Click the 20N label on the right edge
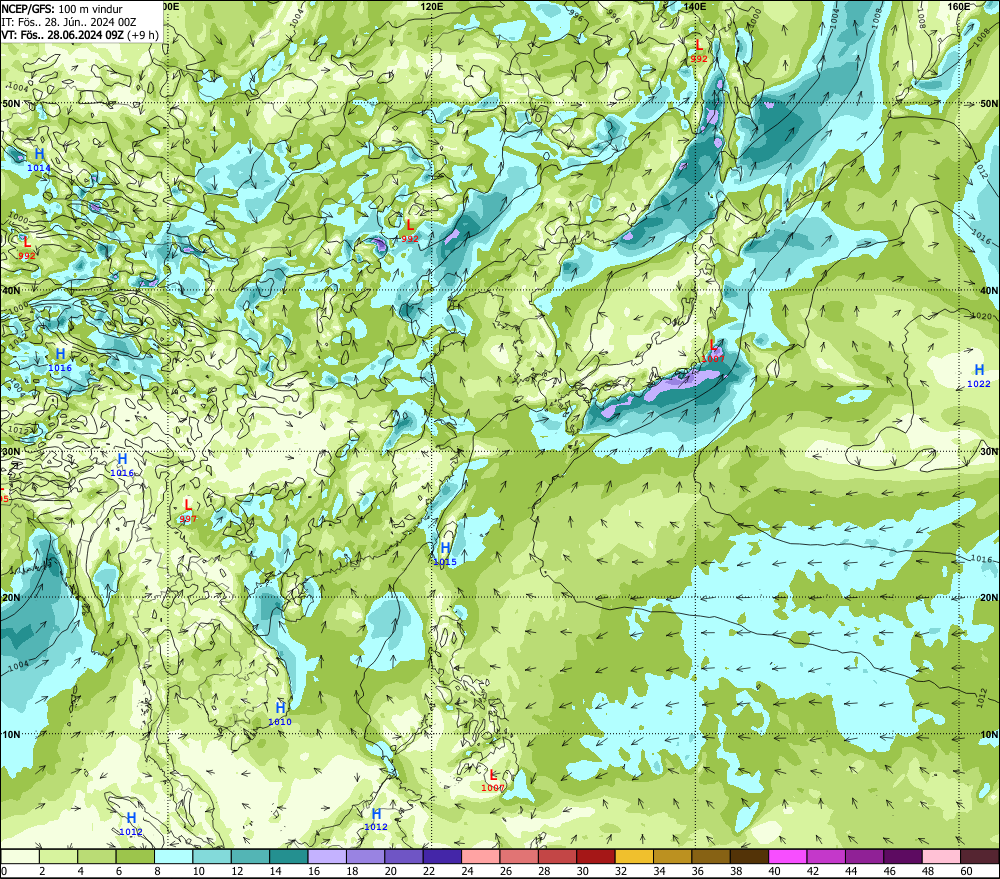 click(989, 598)
